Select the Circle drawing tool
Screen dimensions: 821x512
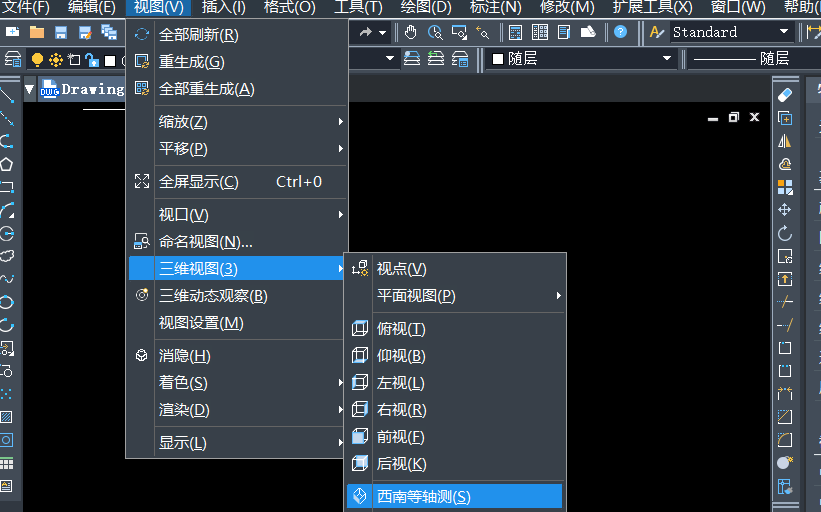(x=7, y=233)
